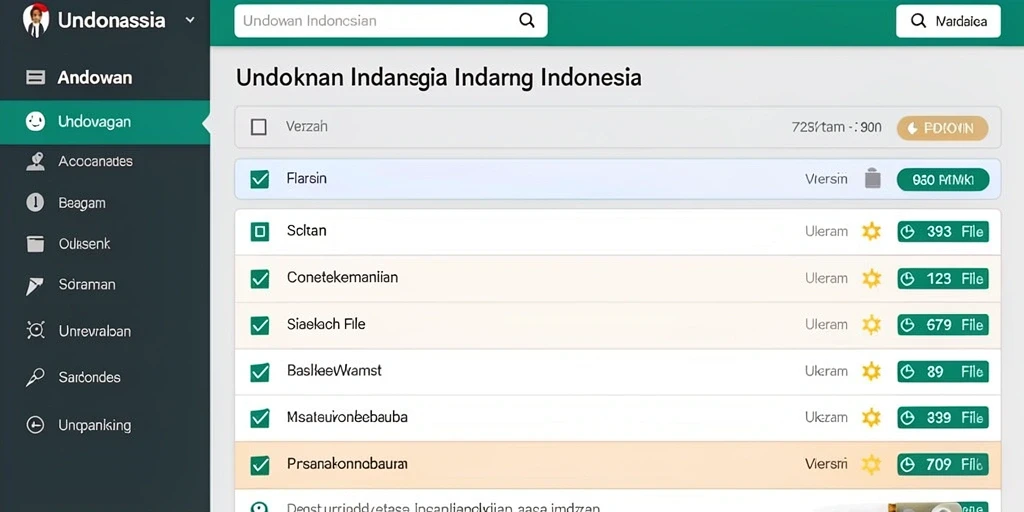Click the Verzah column header text
The height and width of the screenshot is (512, 1024).
[x=306, y=127]
